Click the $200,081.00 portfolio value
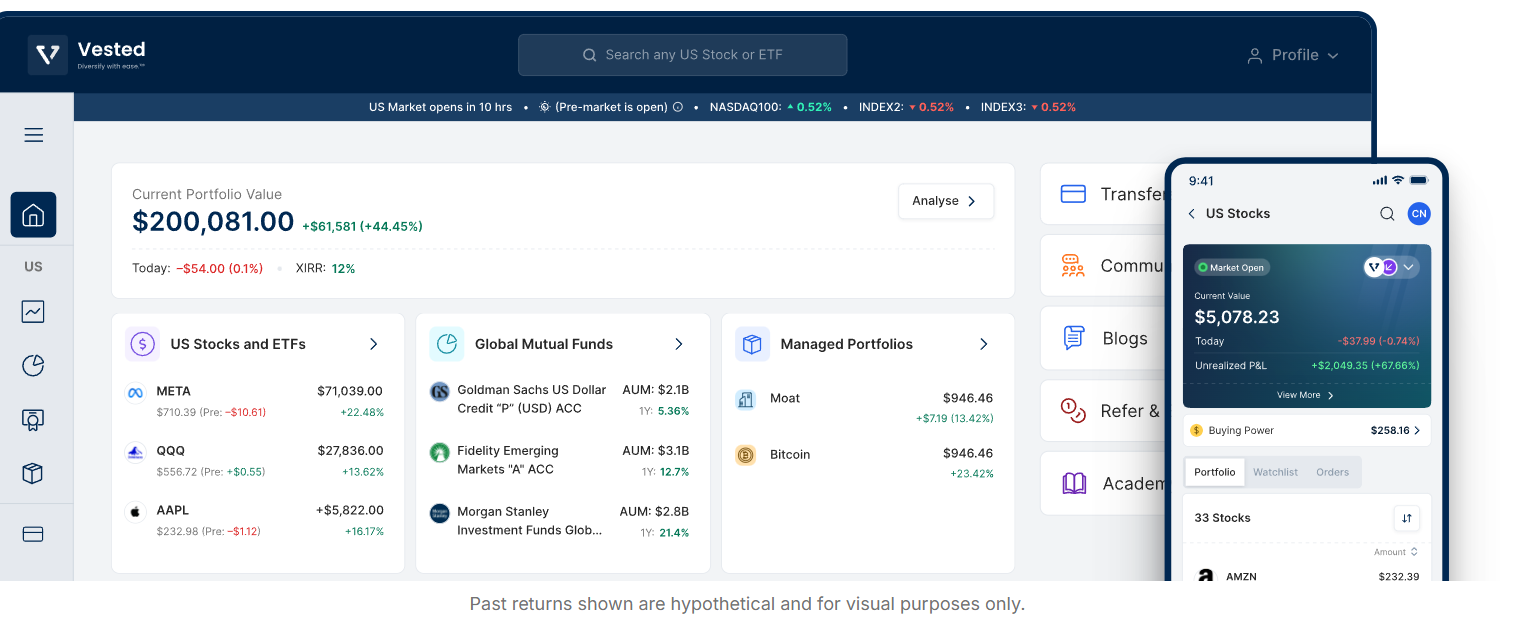This screenshot has width=1522, height=618. 213,222
